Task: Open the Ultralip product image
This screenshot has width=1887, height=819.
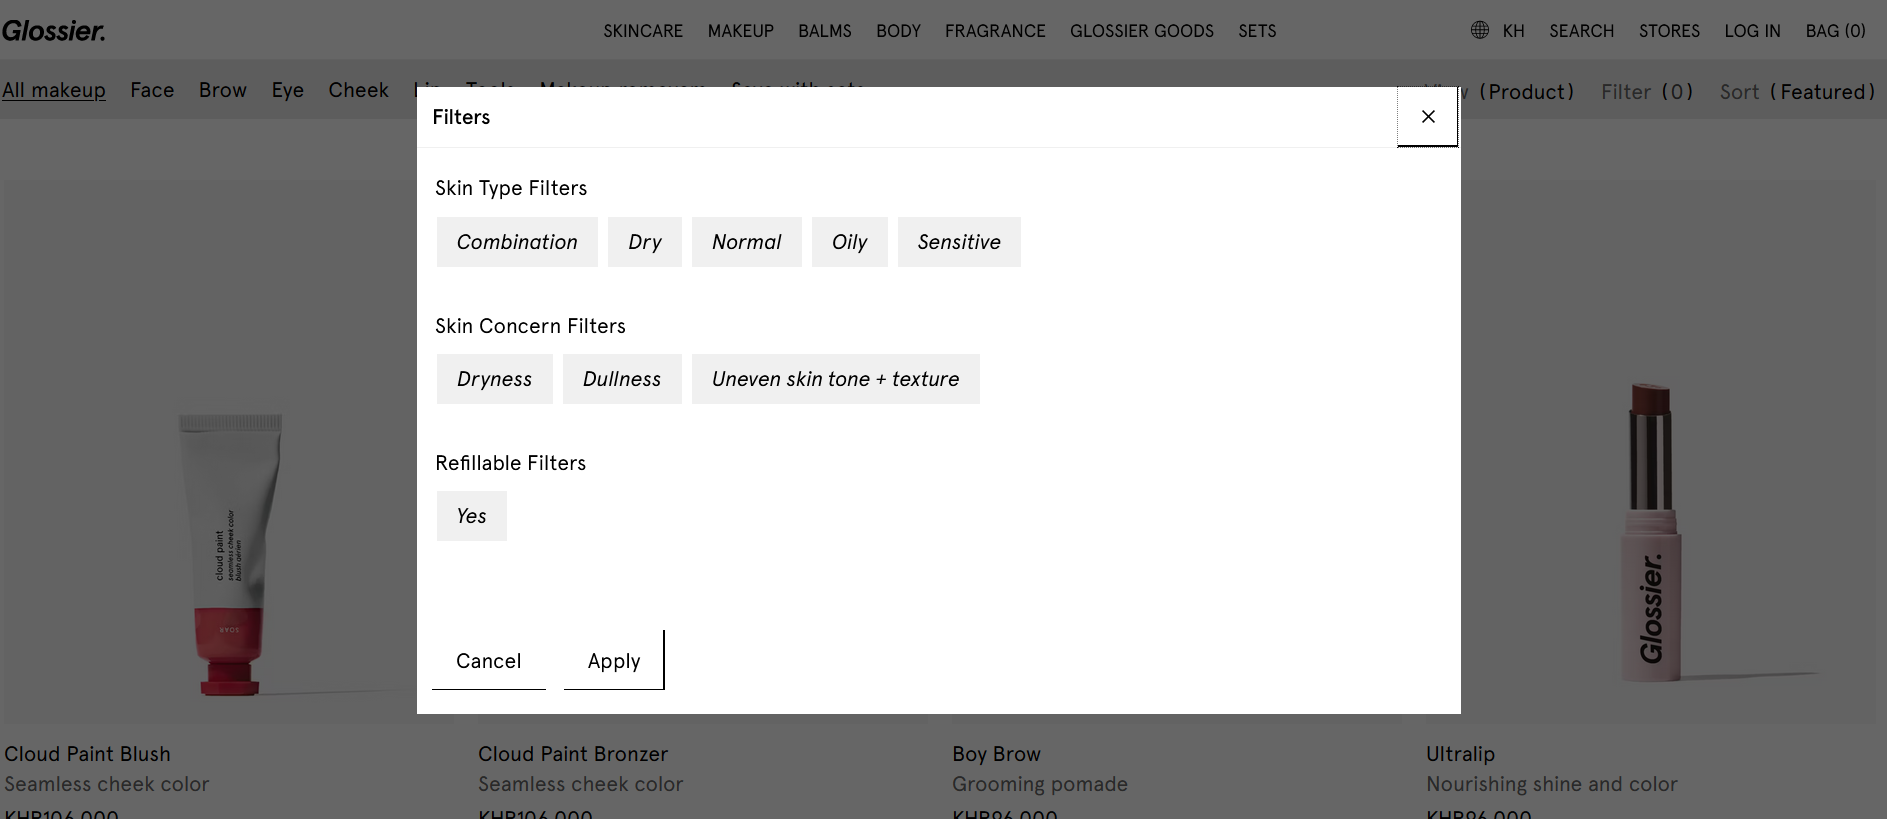Action: (x=1652, y=452)
